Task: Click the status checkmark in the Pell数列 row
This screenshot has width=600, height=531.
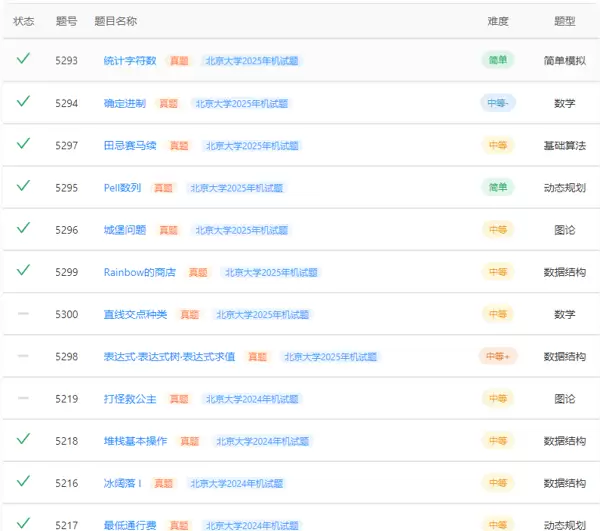Action: coord(23,186)
